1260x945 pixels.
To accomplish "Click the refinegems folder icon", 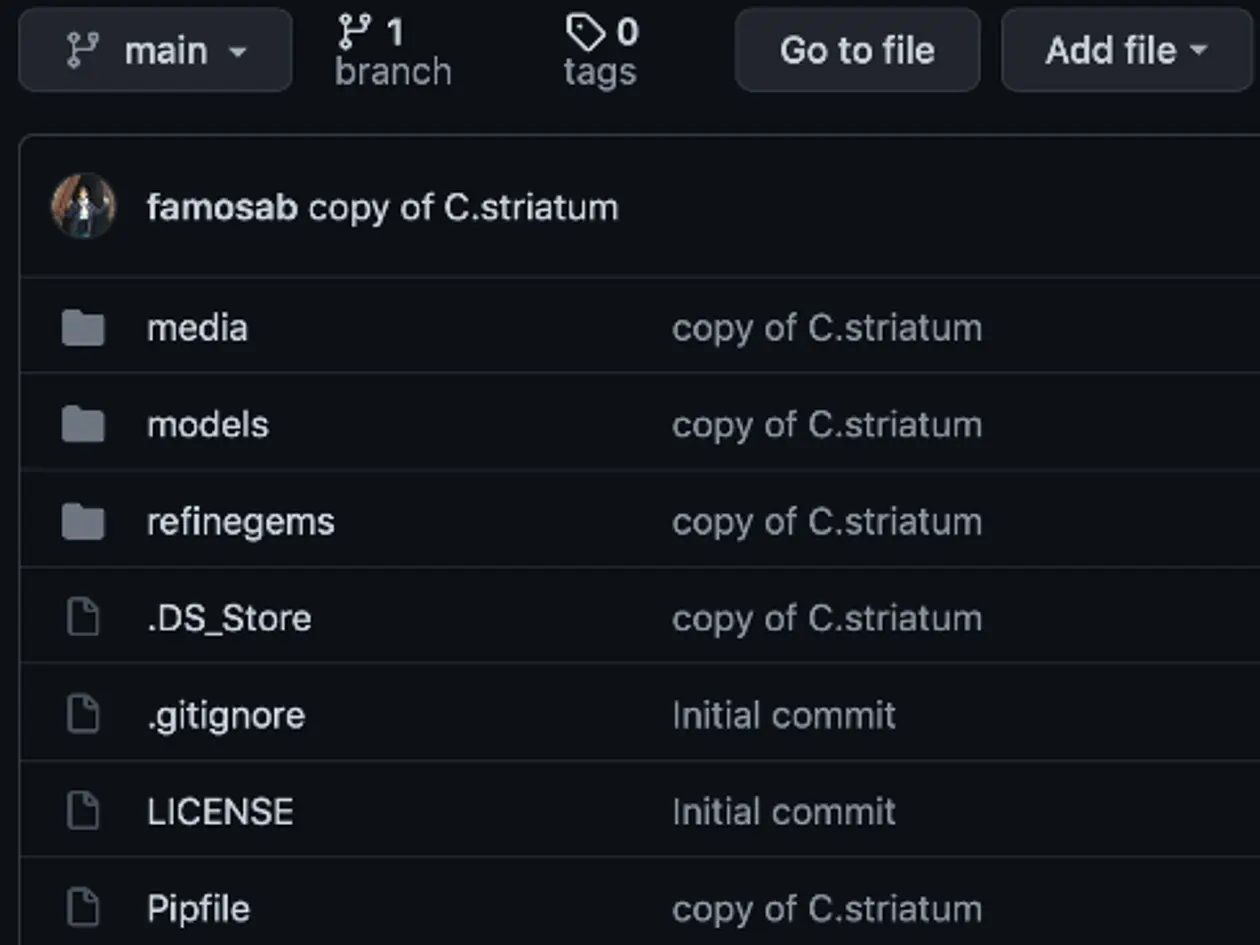I will click(x=83, y=522).
